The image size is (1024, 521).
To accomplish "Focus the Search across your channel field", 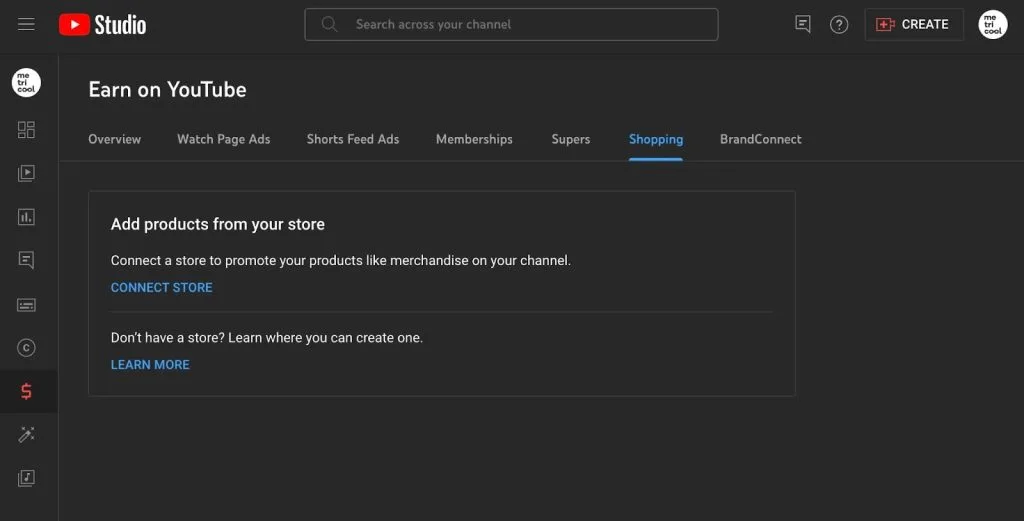I will point(511,25).
